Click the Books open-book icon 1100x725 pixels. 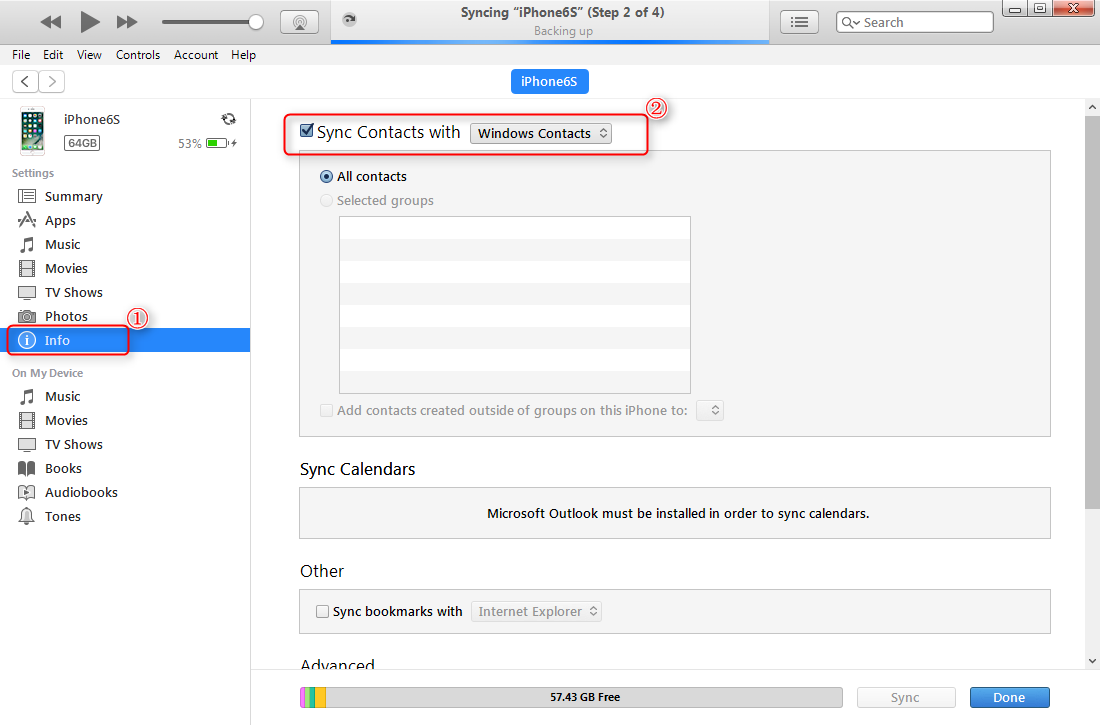pos(27,468)
